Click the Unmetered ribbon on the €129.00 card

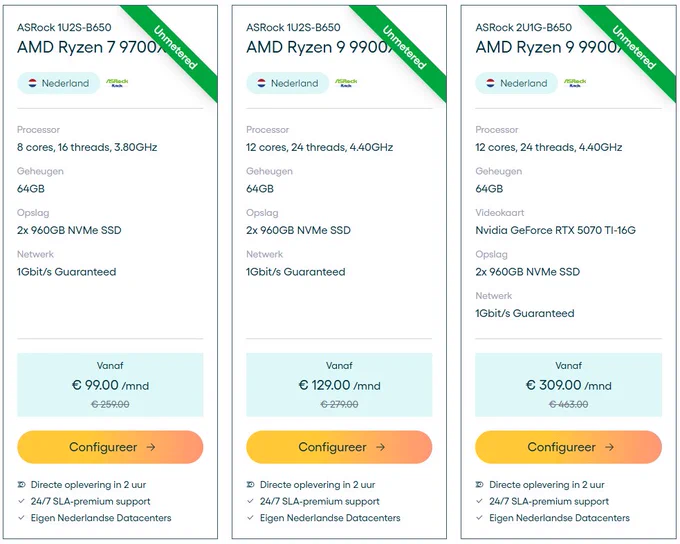pos(405,48)
